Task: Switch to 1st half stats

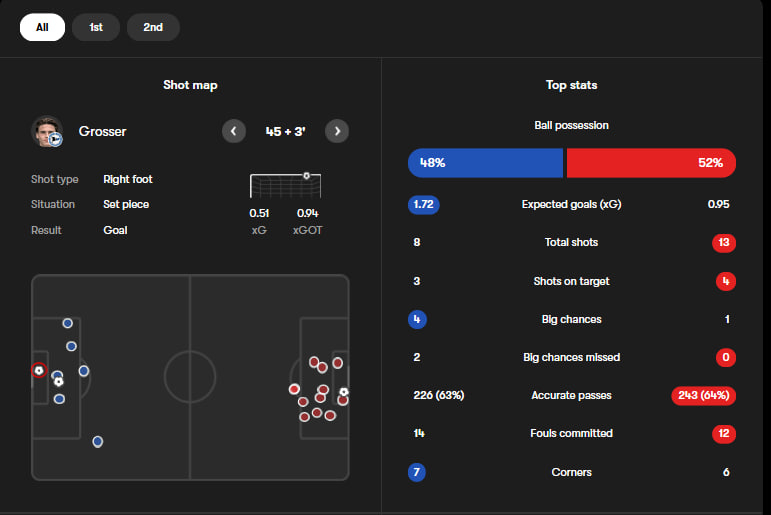Action: [96, 27]
